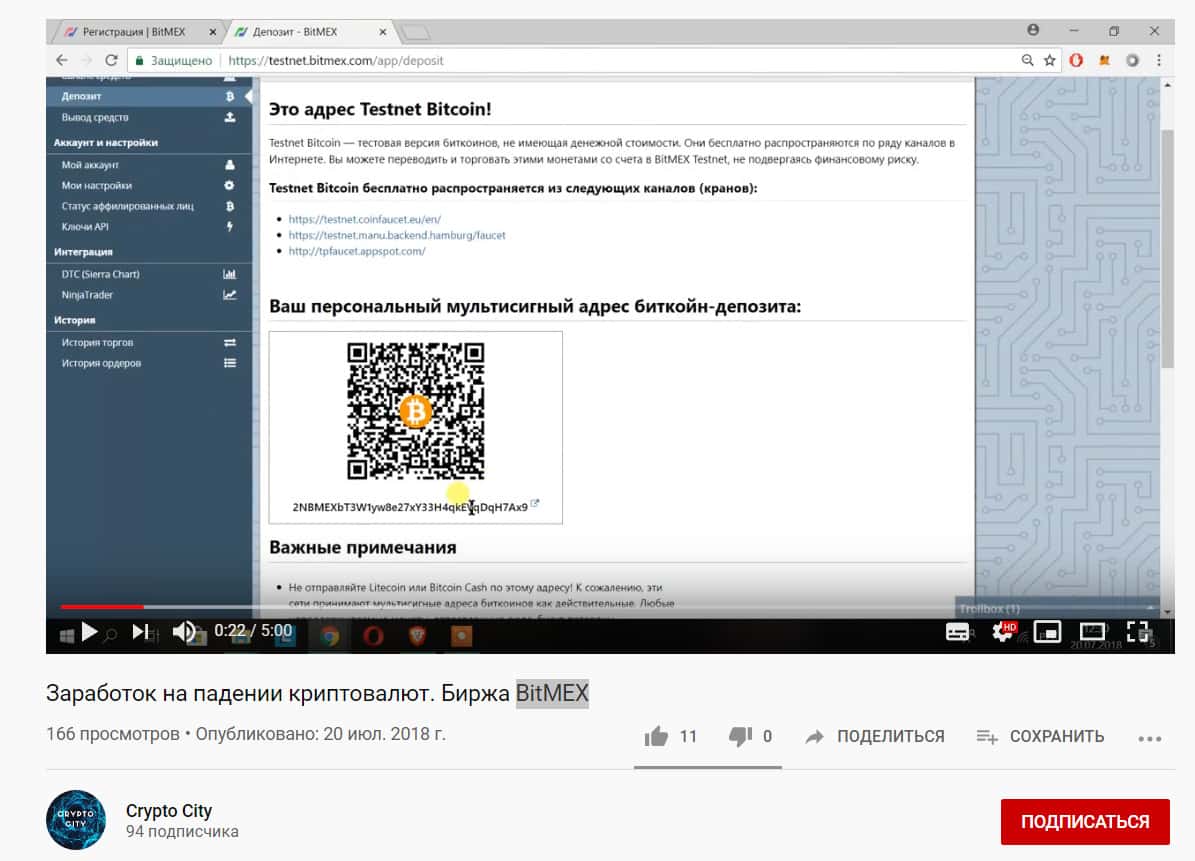1195x861 pixels.
Task: Open DTC (Sierra Chart) integration
Action: 149,274
